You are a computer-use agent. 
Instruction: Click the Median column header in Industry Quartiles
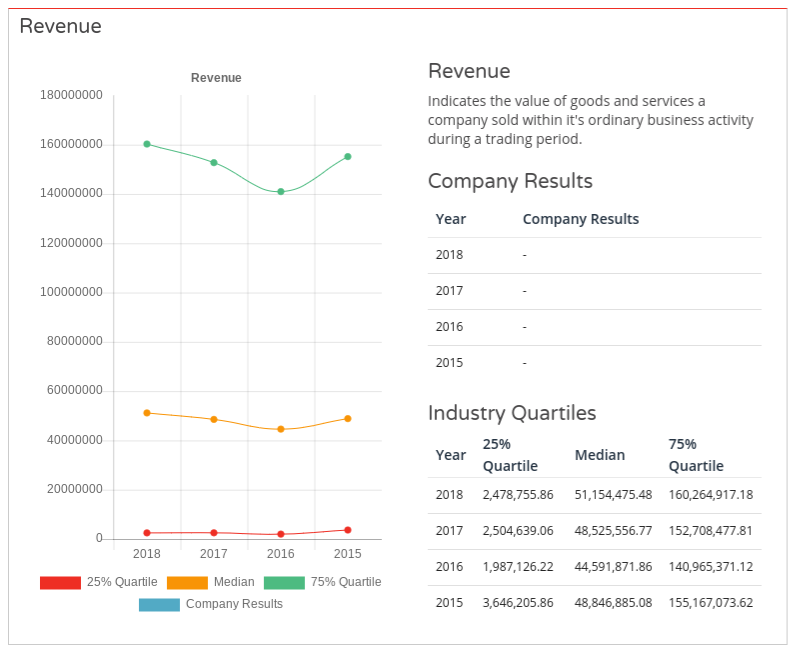coord(600,455)
